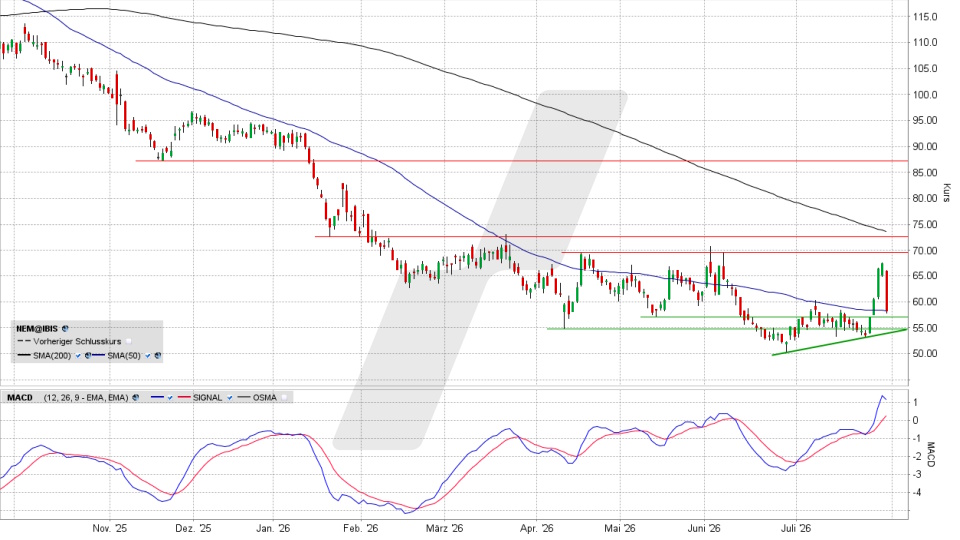Click the SMA(50) legend label
The width and height of the screenshot is (960, 540).
tap(124, 355)
